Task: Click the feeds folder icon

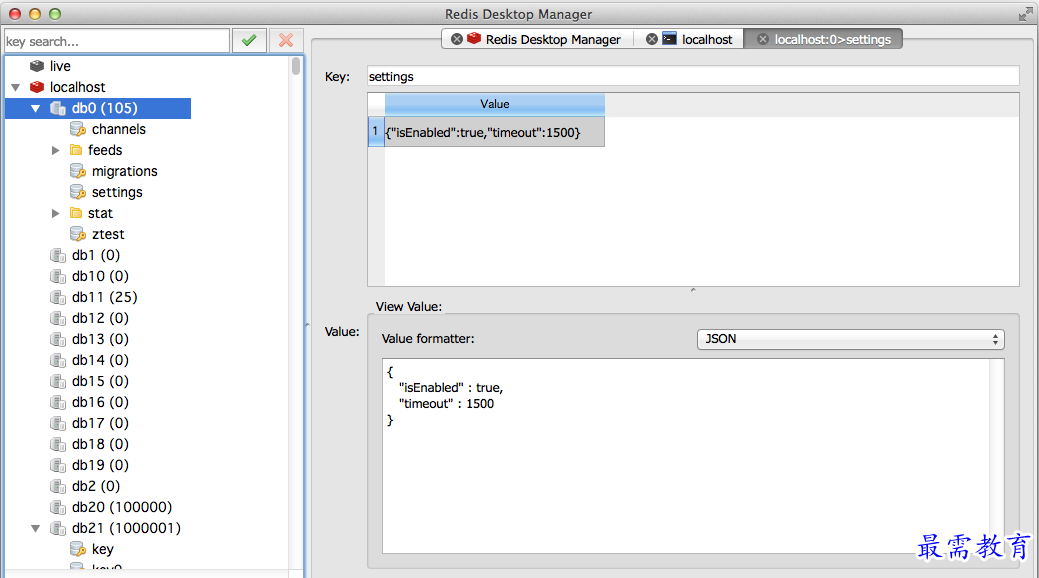Action: [x=76, y=150]
